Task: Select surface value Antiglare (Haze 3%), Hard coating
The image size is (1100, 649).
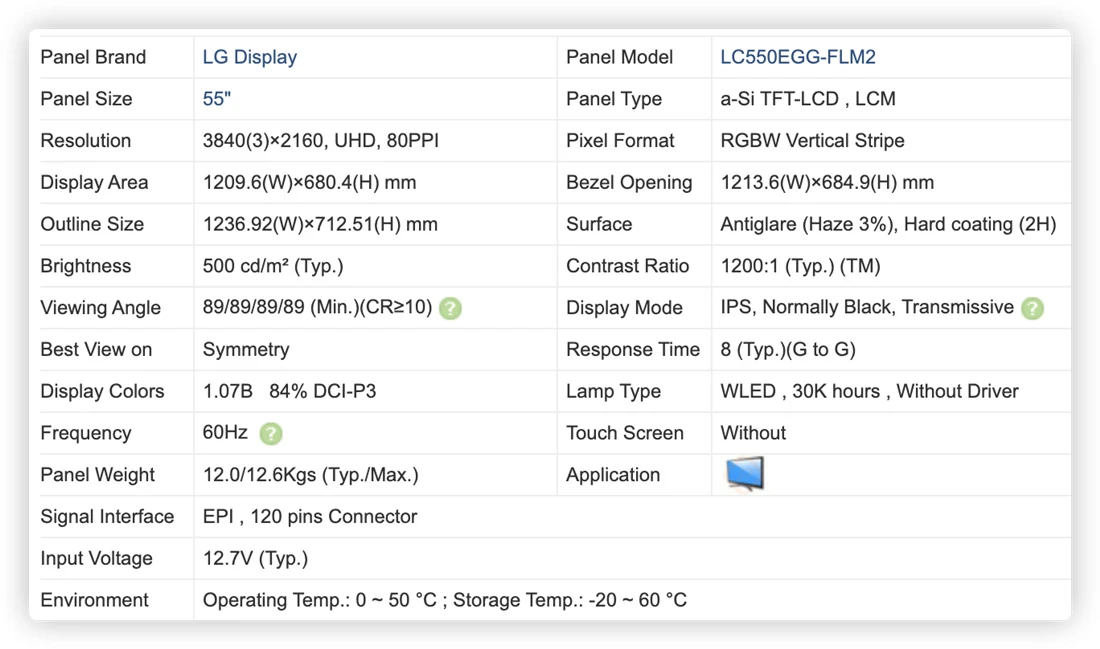Action: tap(888, 225)
